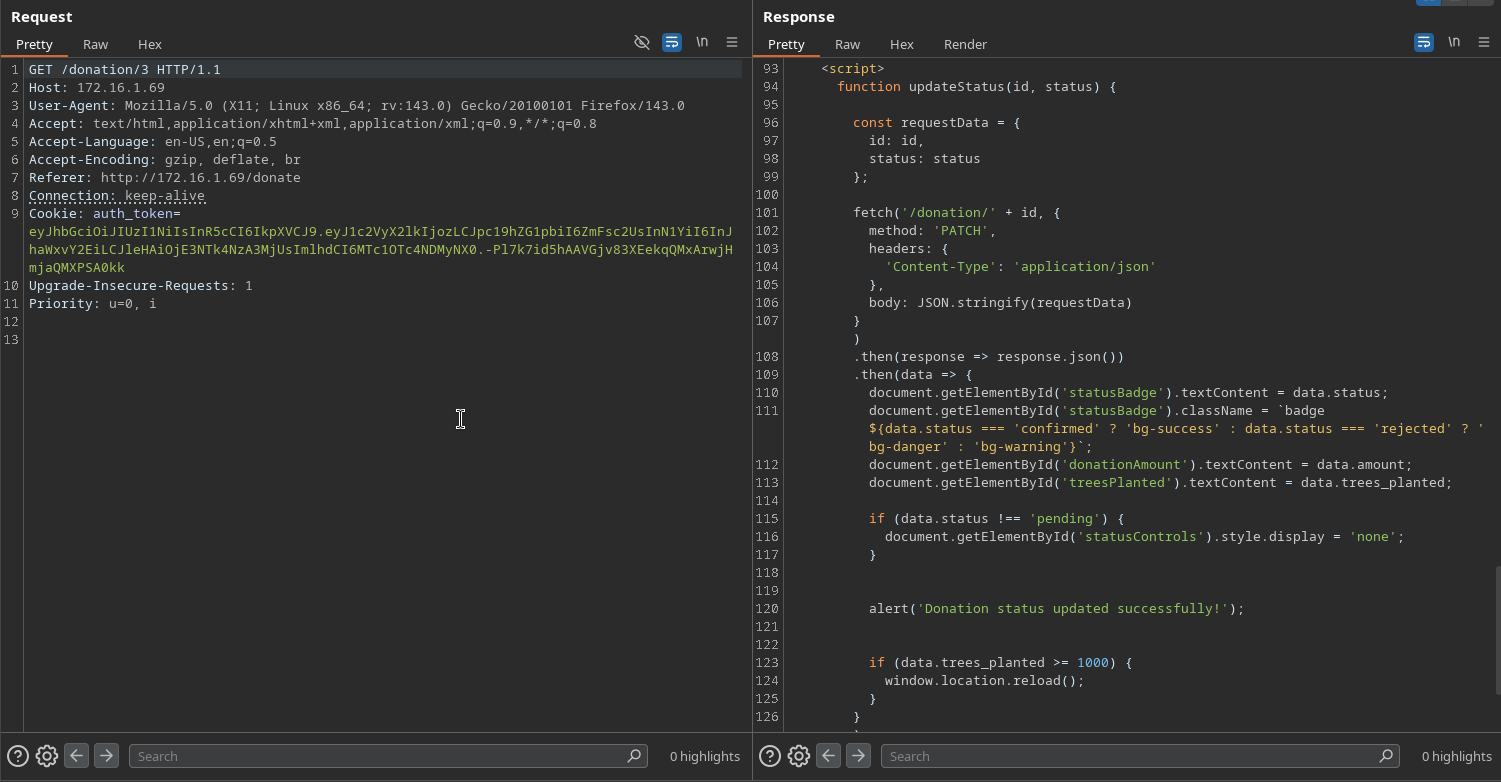This screenshot has width=1501, height=782.
Task: Click the Response panel vertical scrollbar
Action: coord(1496,630)
